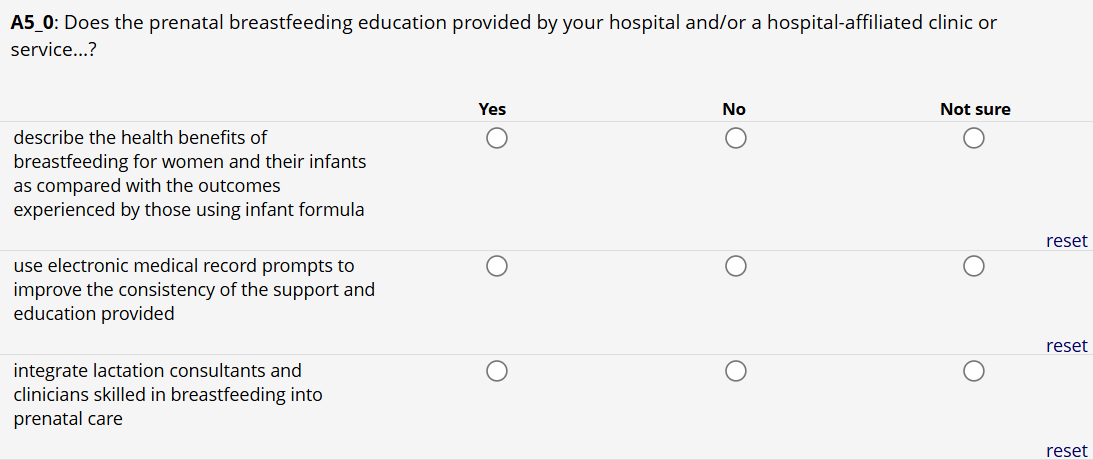Select Yes for integrating lactation consultants
Image resolution: width=1093 pixels, height=460 pixels.
tap(496, 371)
